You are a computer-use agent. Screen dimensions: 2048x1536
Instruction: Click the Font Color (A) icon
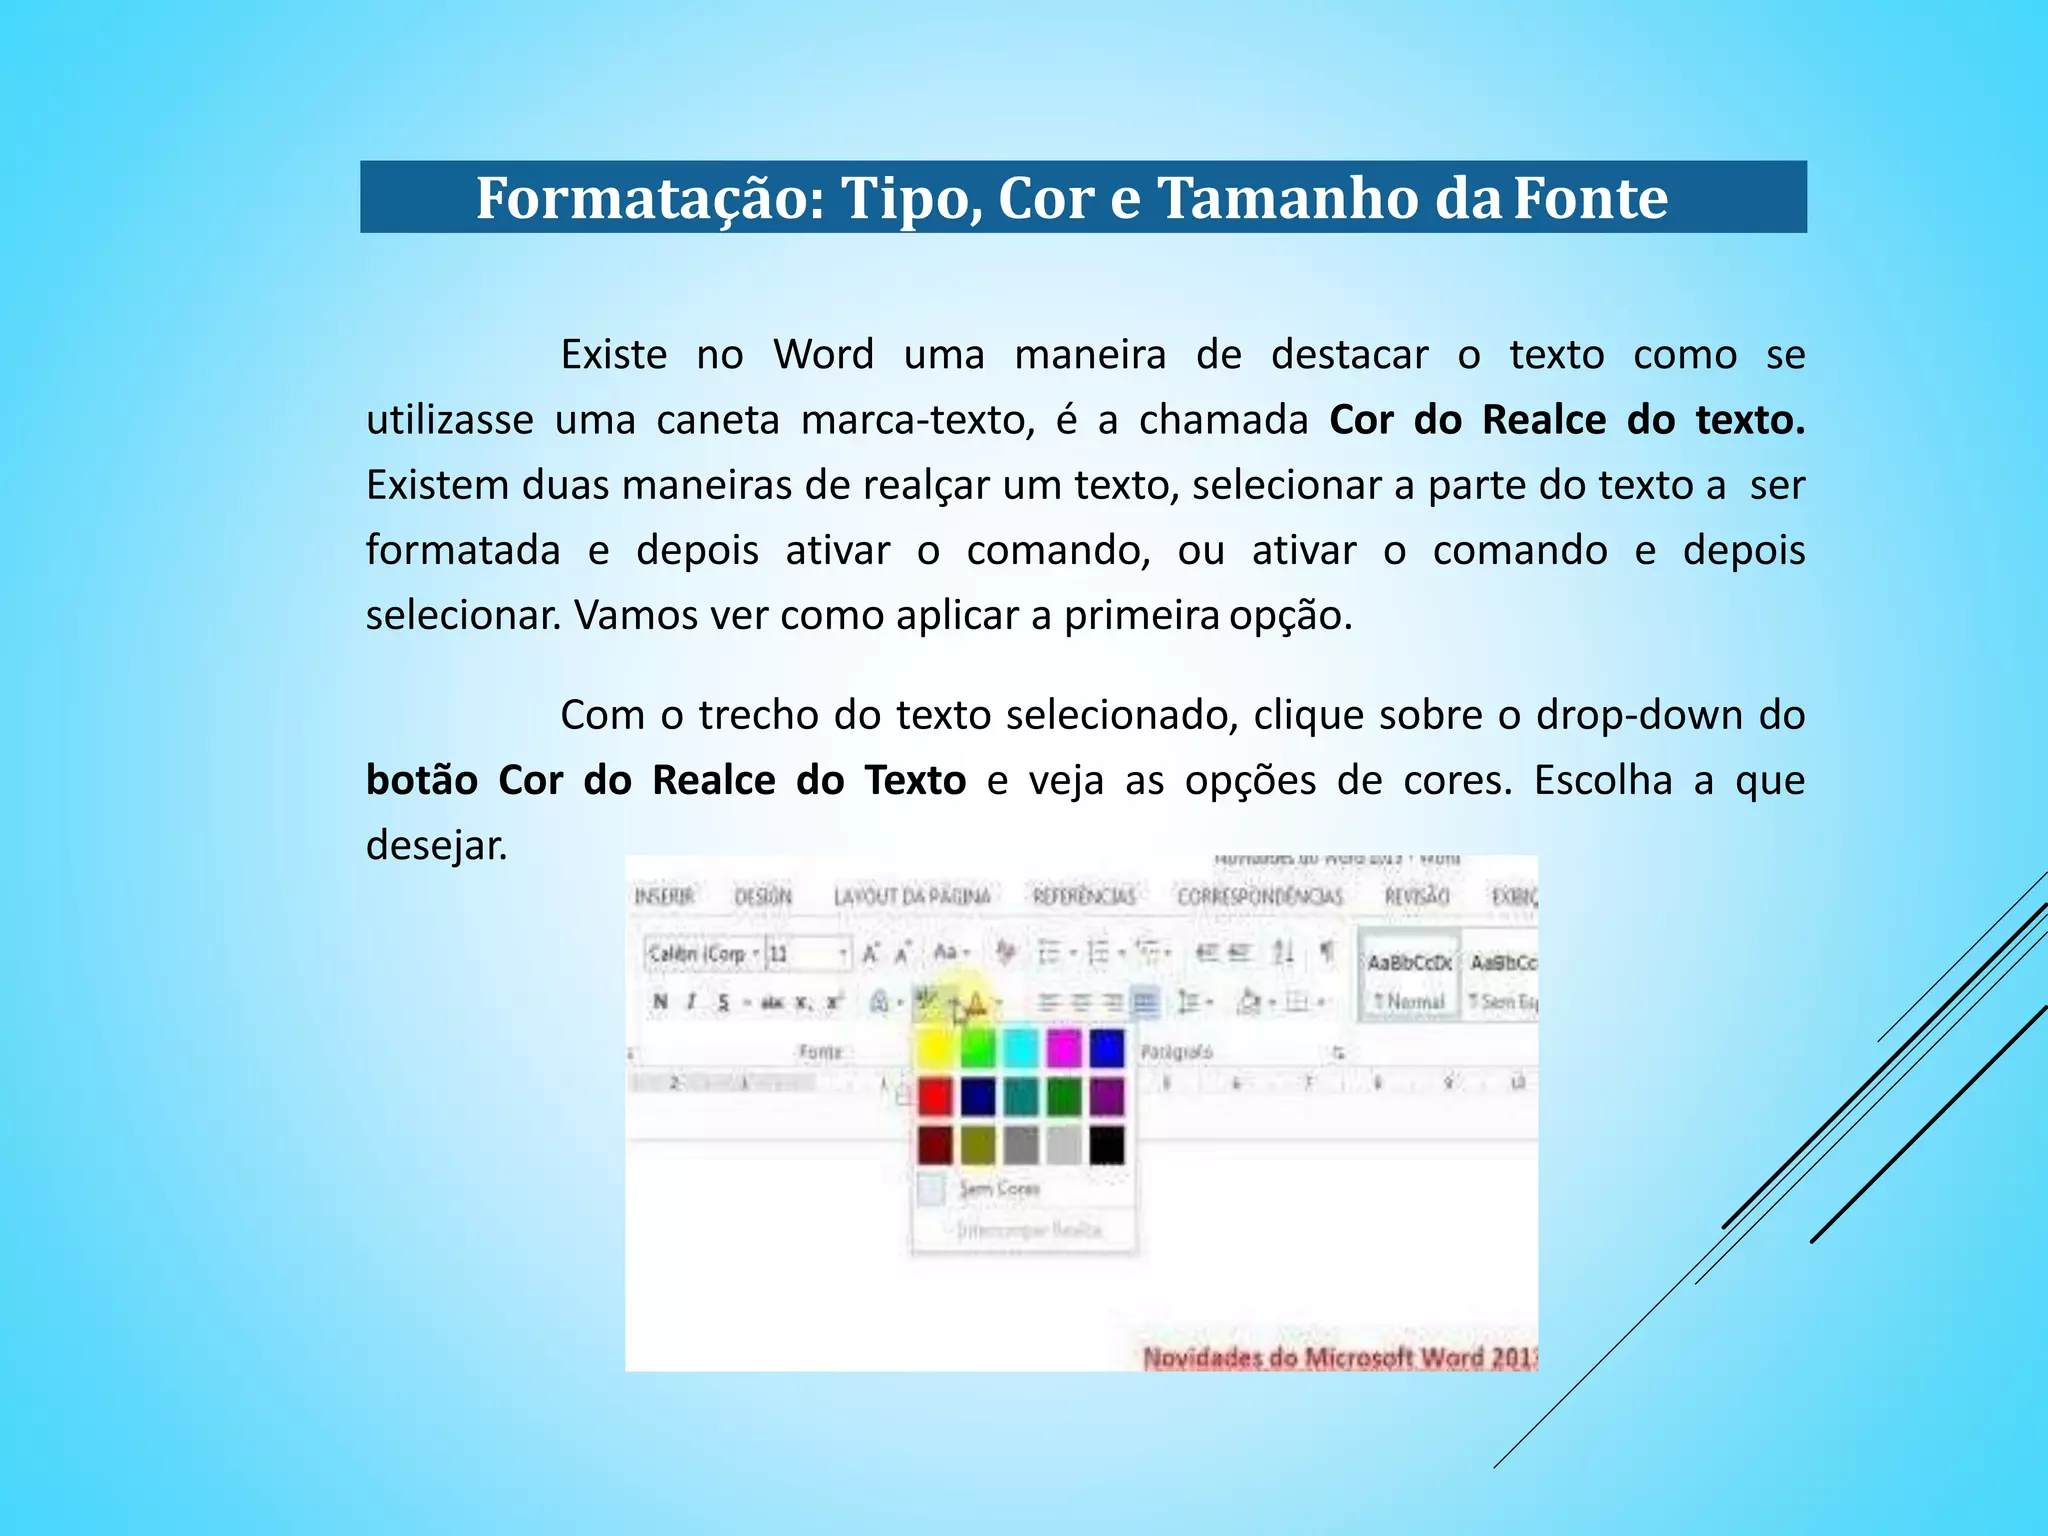click(977, 1003)
